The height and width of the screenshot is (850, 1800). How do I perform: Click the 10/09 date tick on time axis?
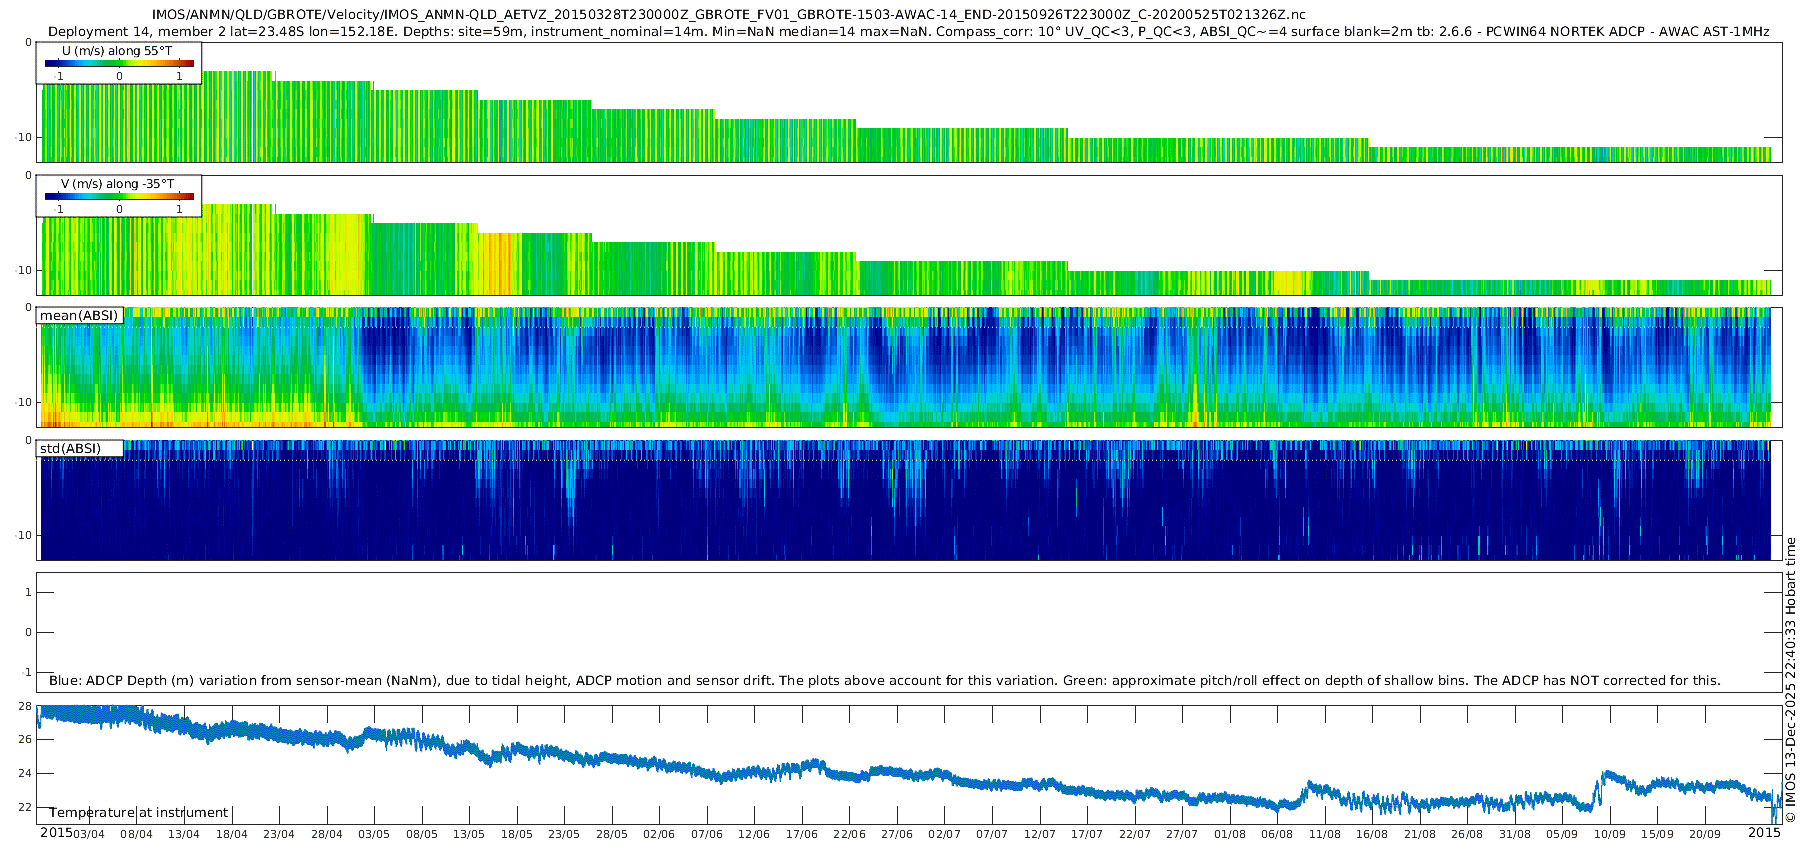click(x=1609, y=835)
